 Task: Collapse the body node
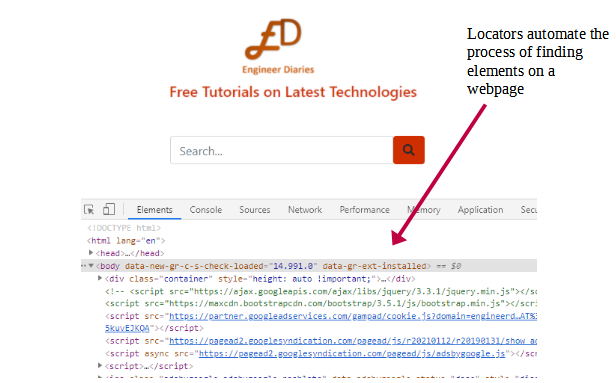91,266
